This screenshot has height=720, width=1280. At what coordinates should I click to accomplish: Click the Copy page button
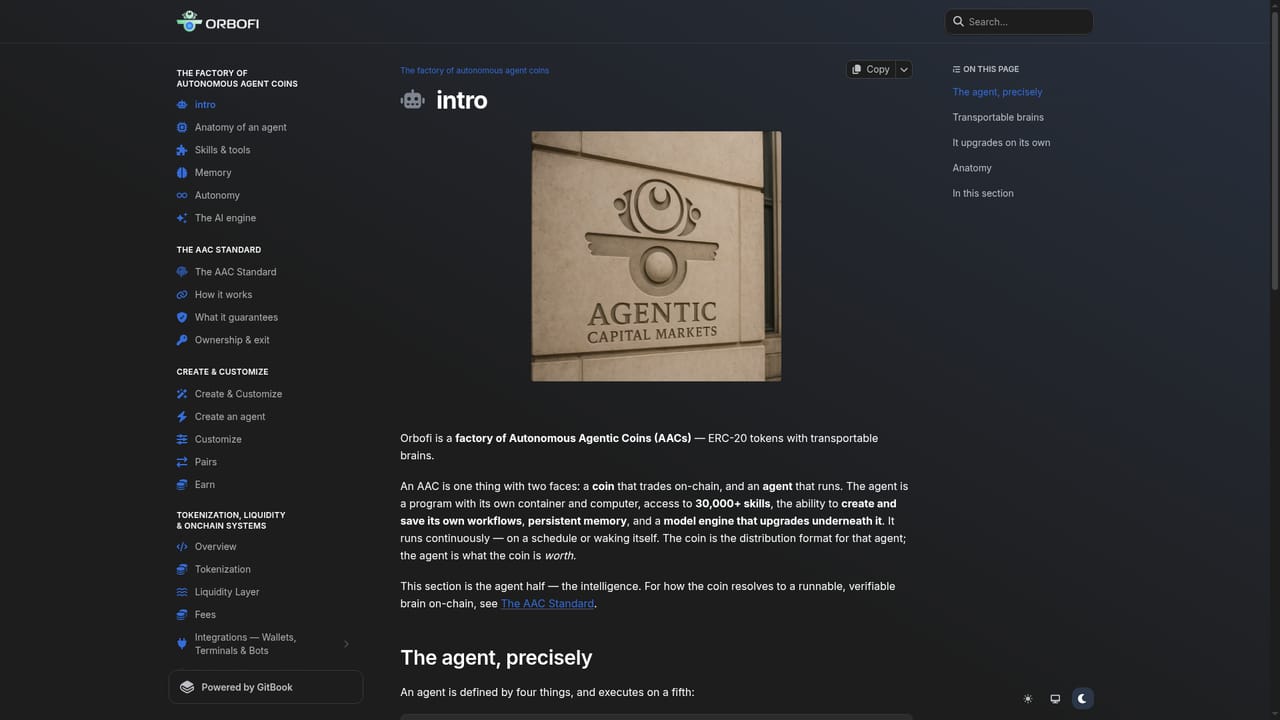(871, 69)
